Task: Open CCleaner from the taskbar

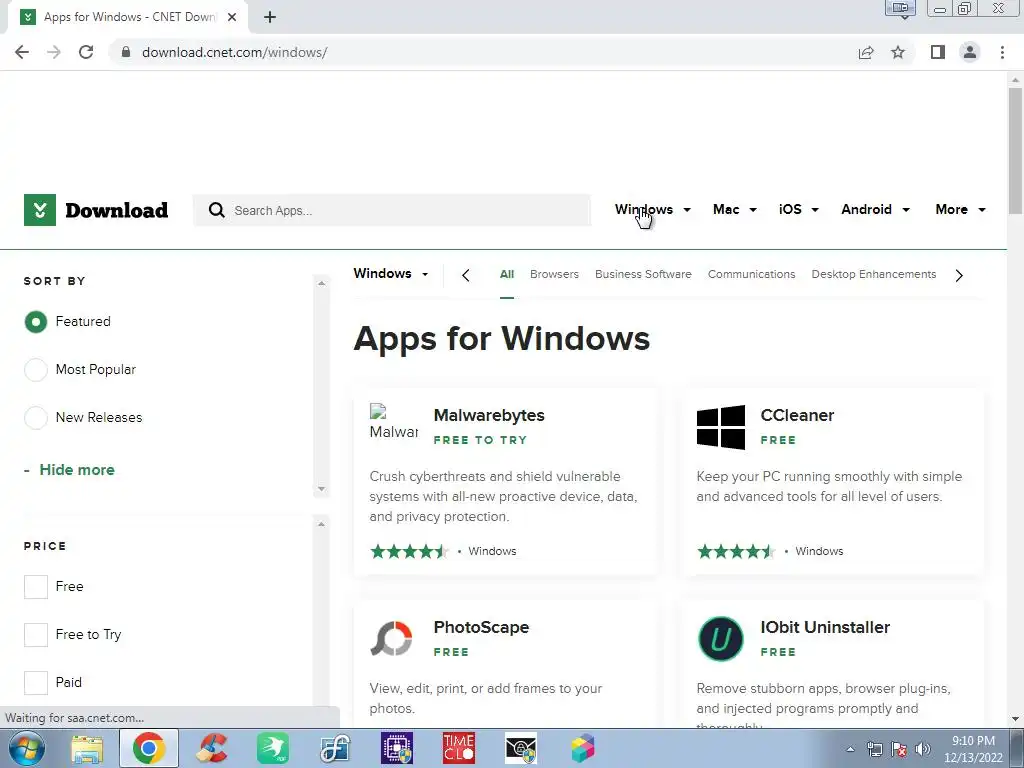Action: pos(211,748)
